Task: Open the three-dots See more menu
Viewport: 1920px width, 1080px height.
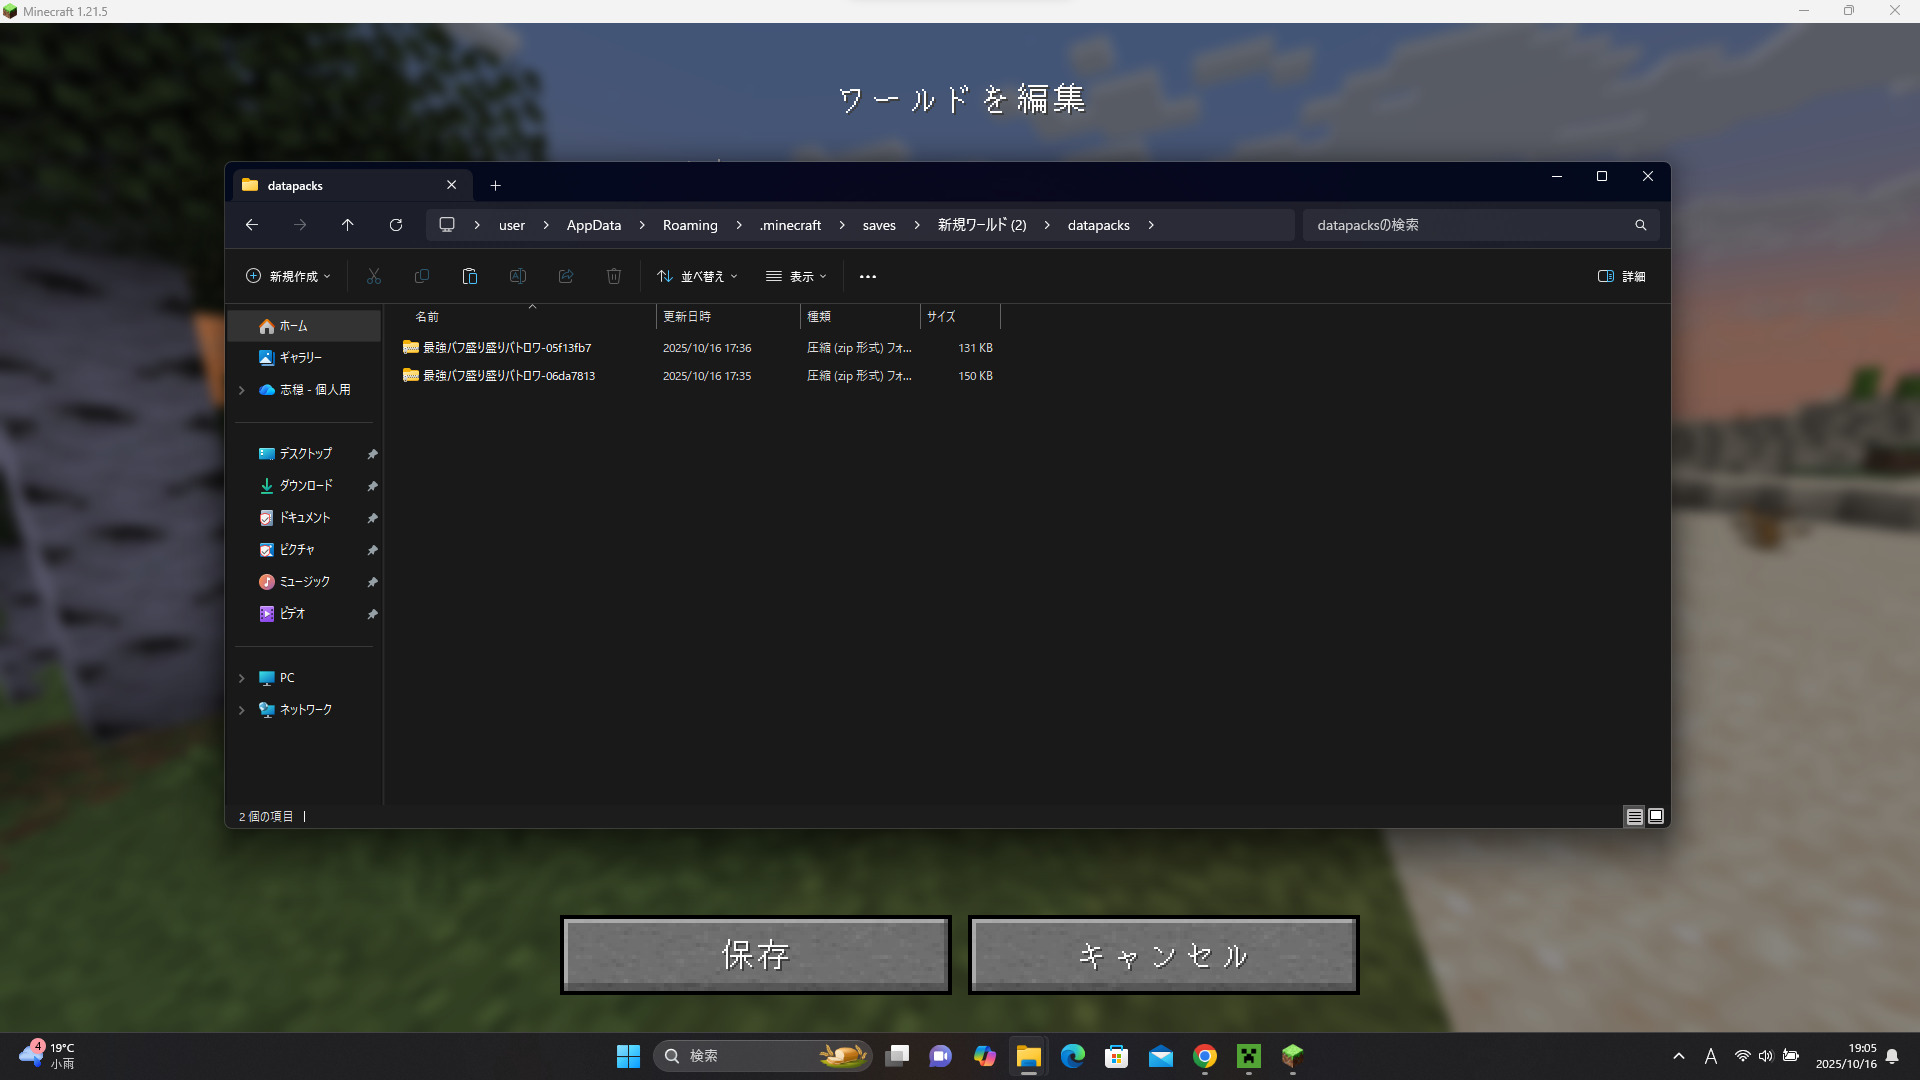Action: pos(867,276)
